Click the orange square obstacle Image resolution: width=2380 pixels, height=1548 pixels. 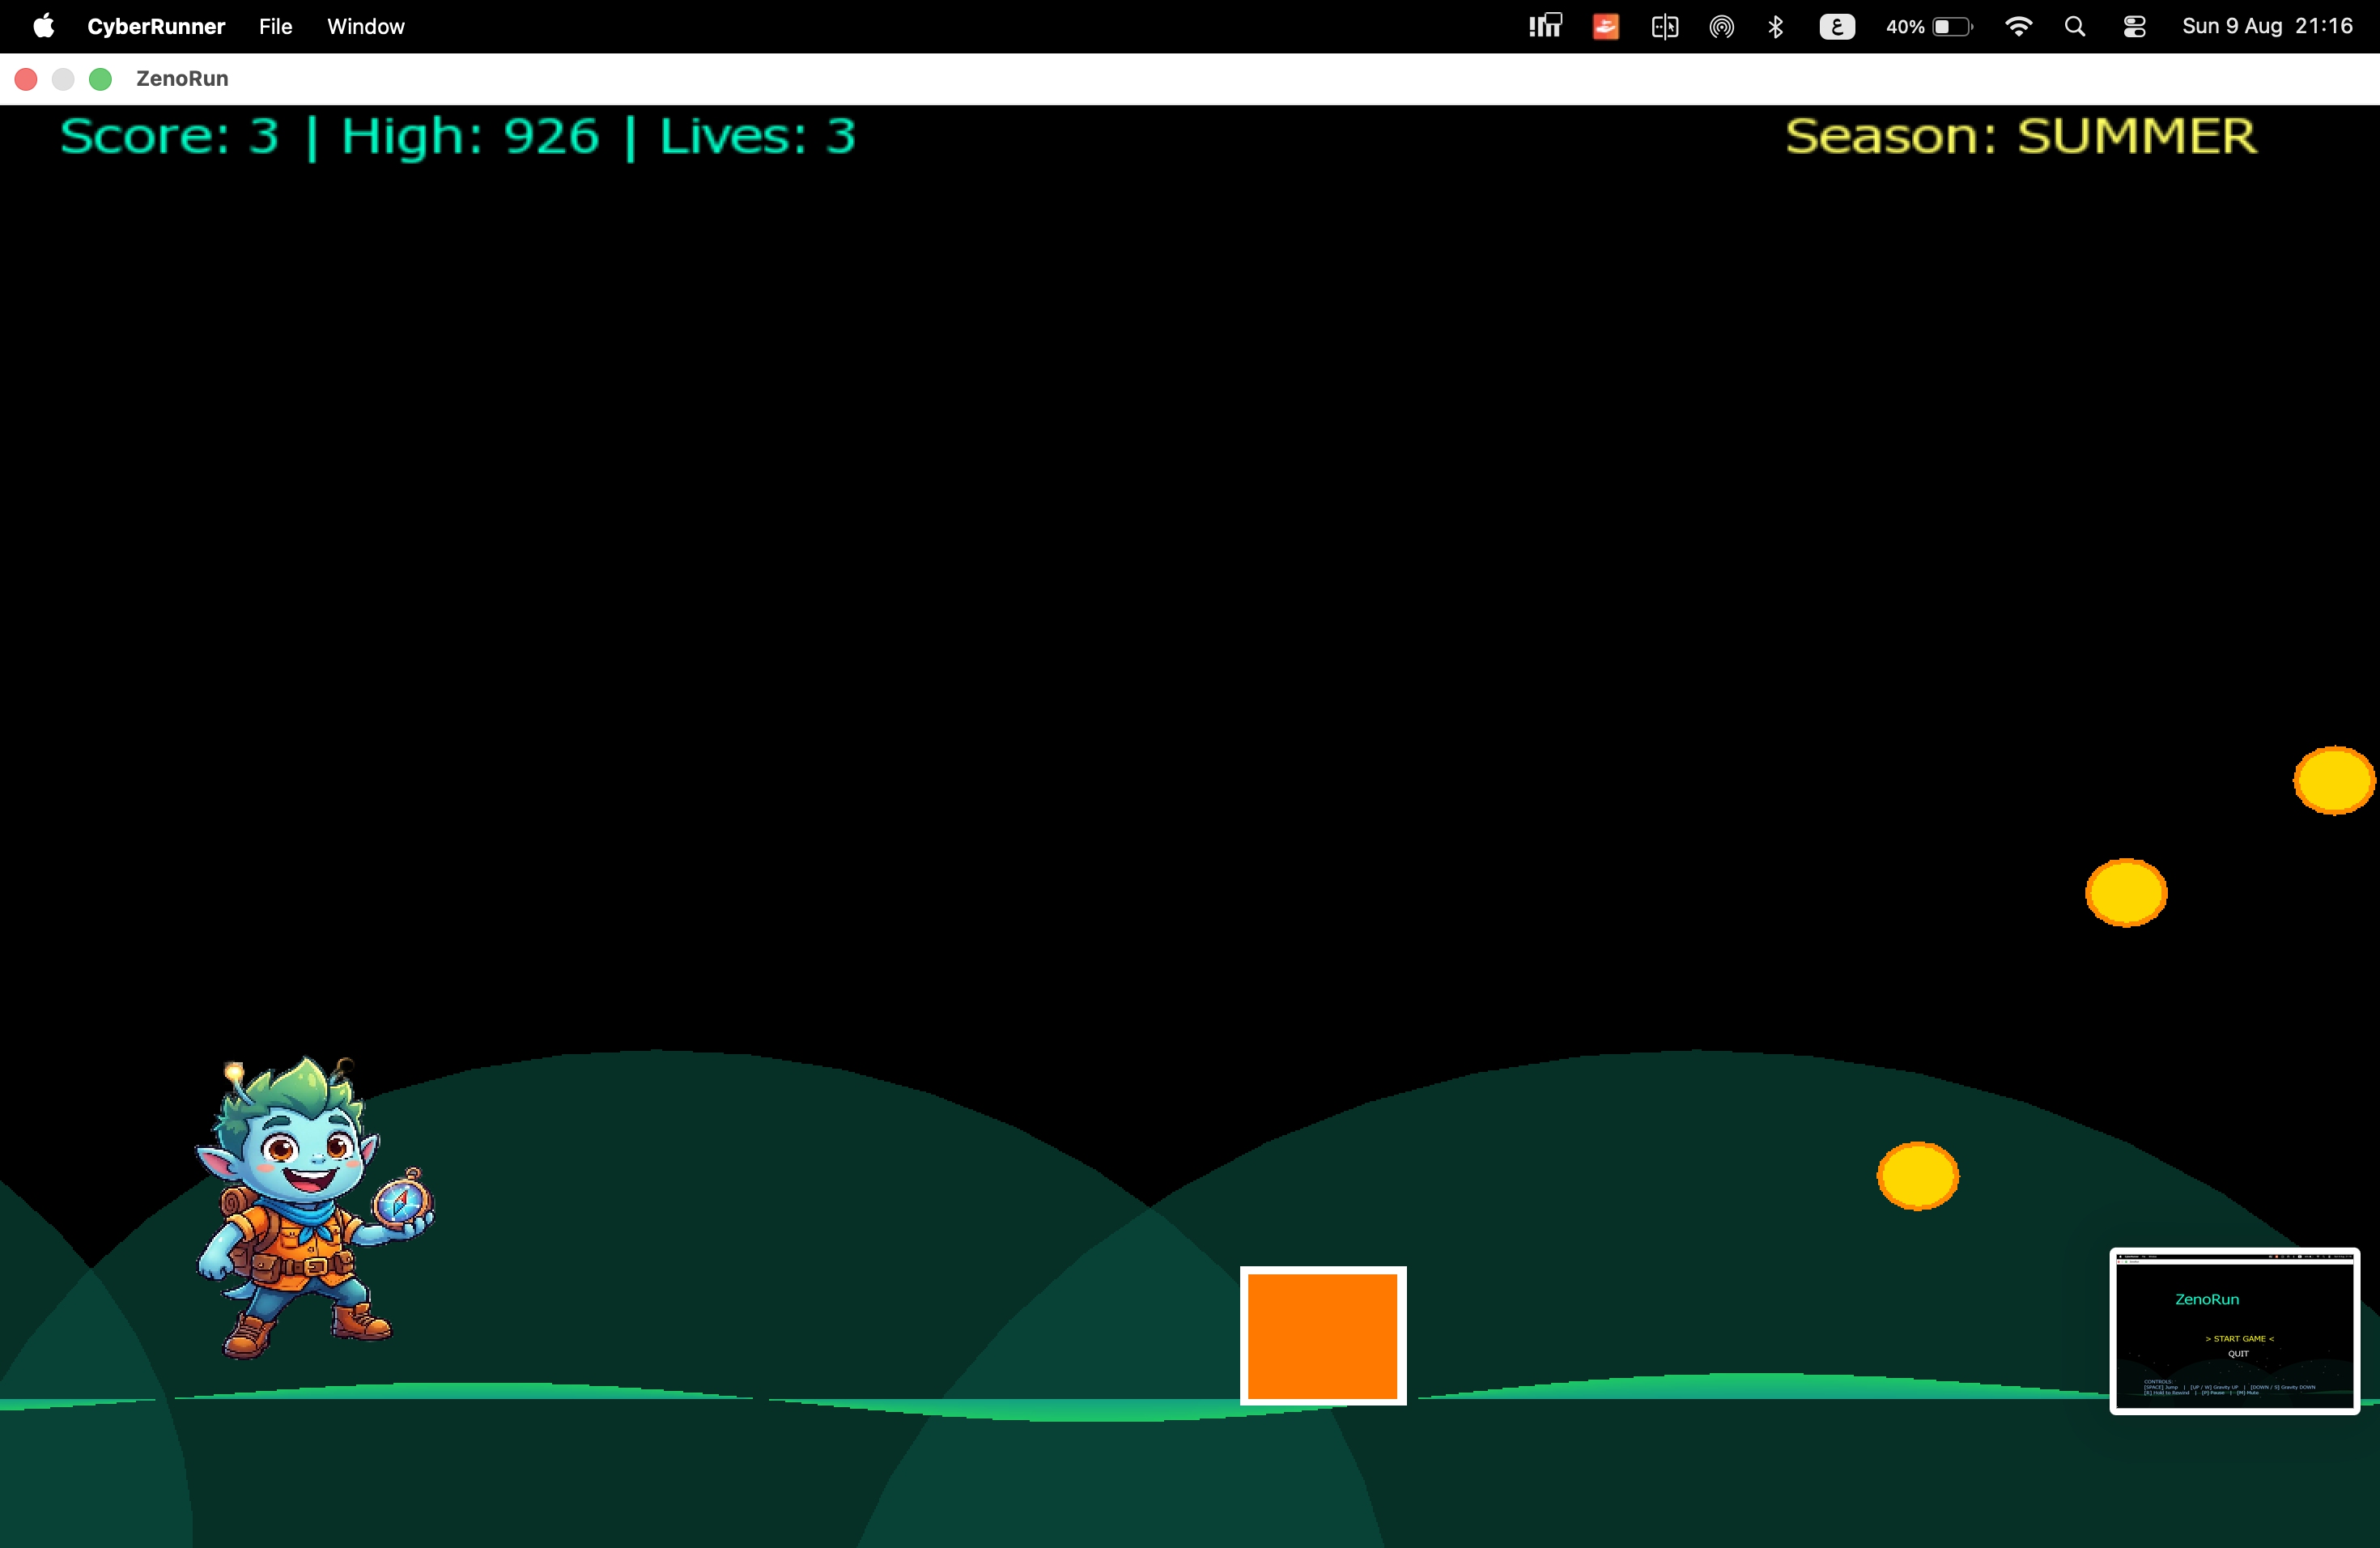click(1323, 1335)
